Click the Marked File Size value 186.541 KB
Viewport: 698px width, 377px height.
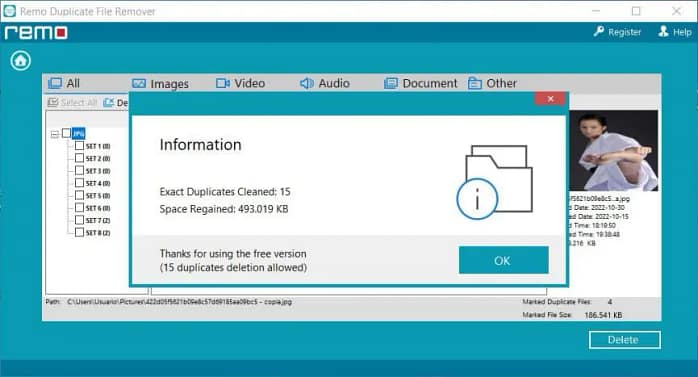click(603, 315)
